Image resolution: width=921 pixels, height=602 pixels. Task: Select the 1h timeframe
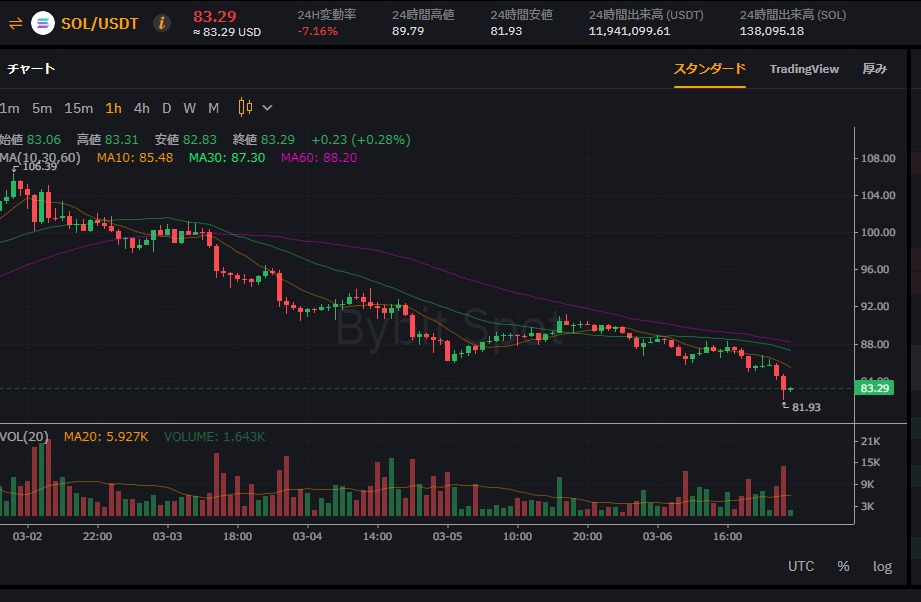coord(113,108)
